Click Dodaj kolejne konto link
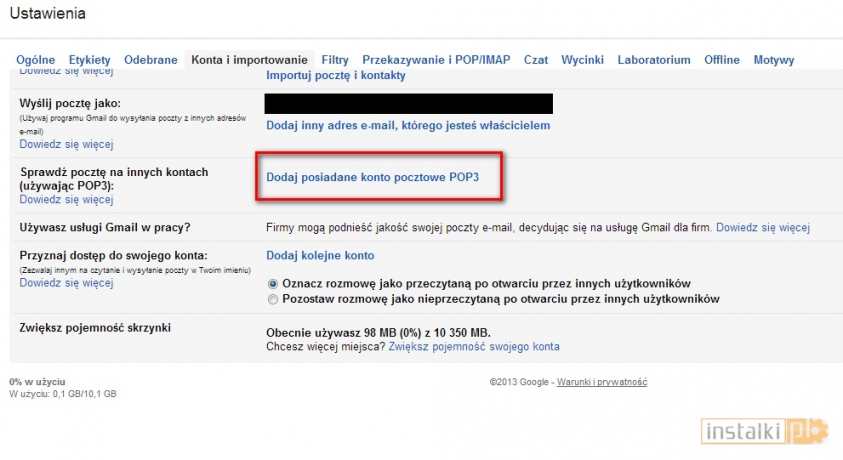 (x=320, y=255)
